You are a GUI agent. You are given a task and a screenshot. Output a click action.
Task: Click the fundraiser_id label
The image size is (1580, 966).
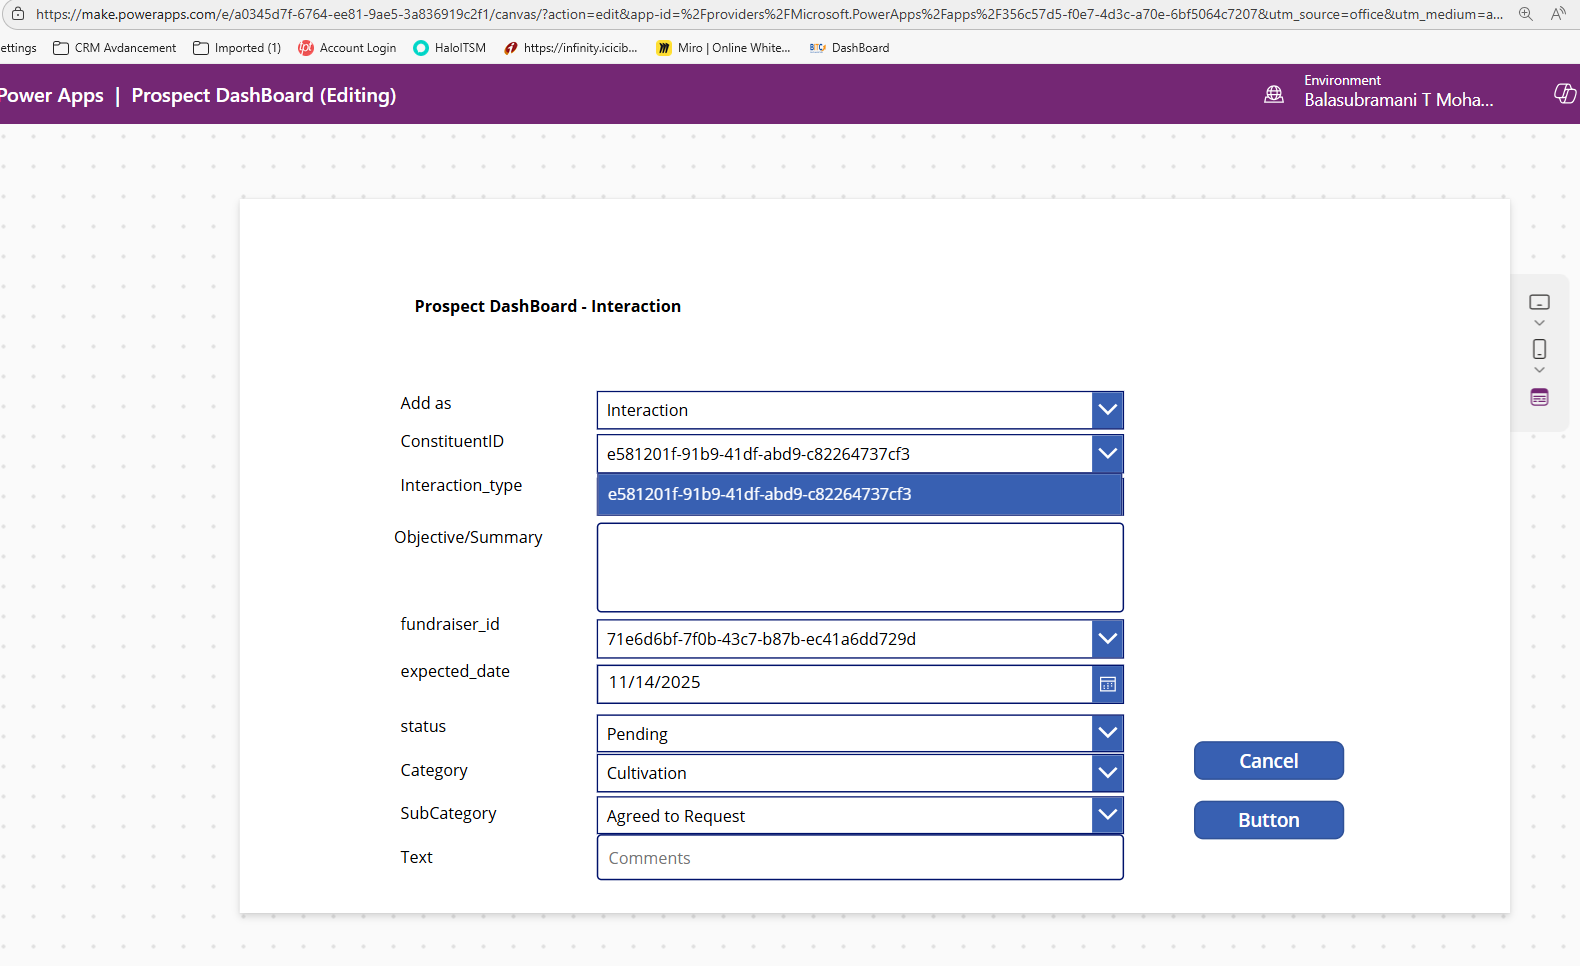(x=450, y=624)
